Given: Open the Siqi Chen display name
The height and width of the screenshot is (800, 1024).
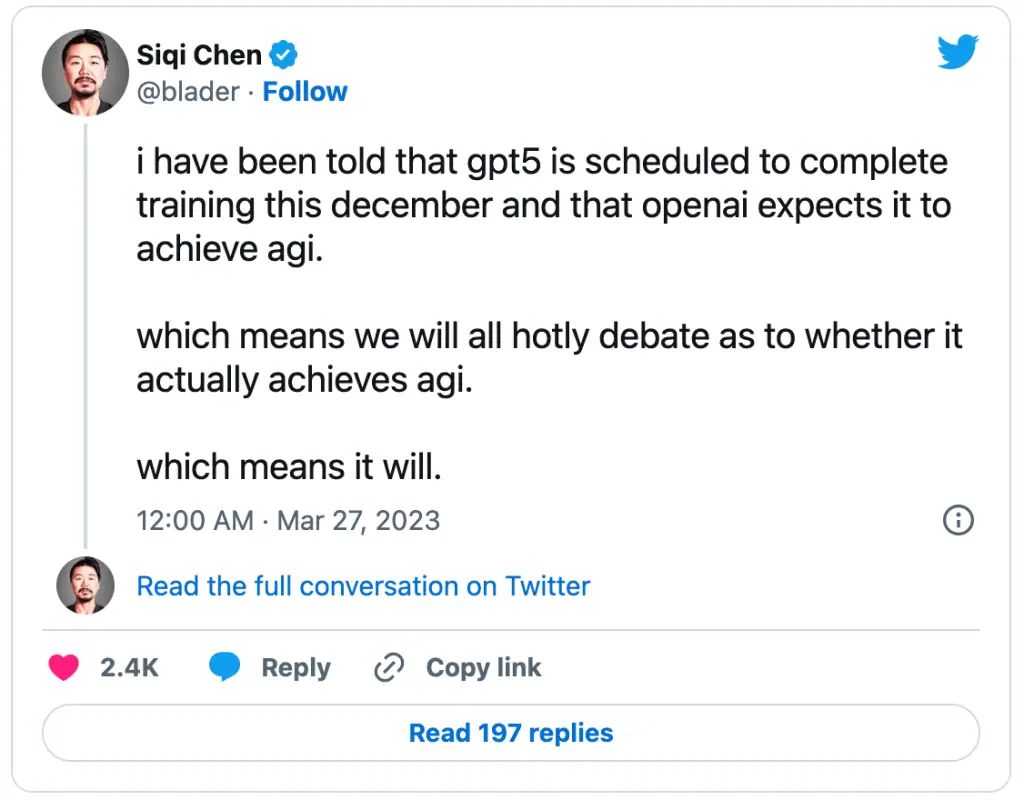Looking at the screenshot, I should [198, 56].
